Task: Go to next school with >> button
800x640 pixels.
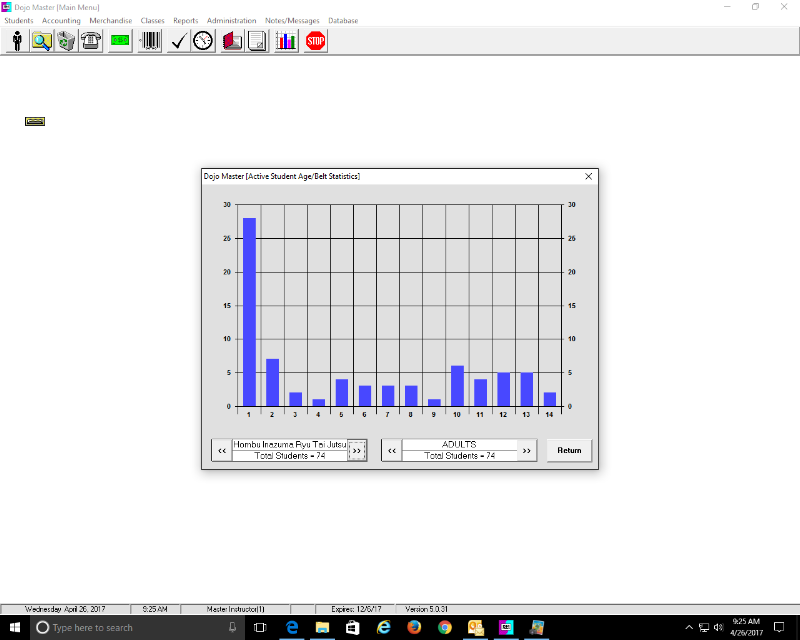Action: pyautogui.click(x=357, y=451)
